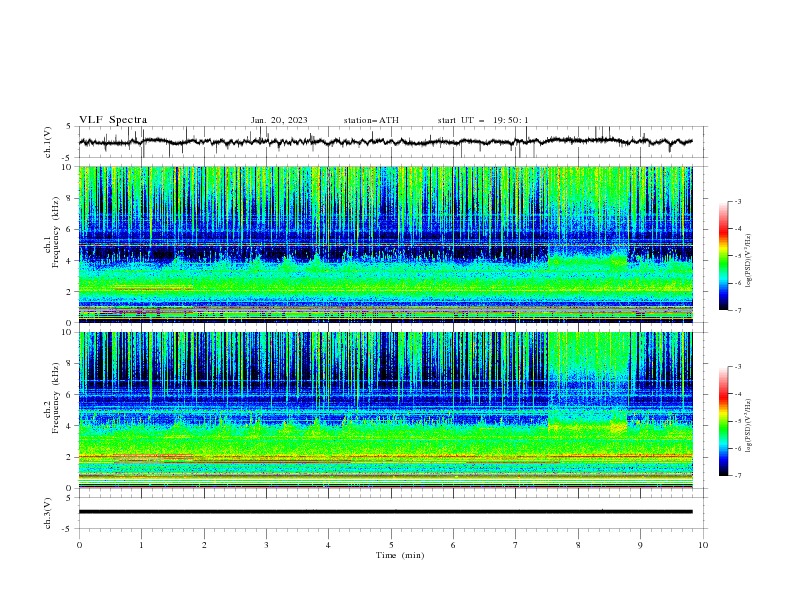The height and width of the screenshot is (612, 792).
Task: Click the "-3" tick on ch.1 color bar
Action: pyautogui.click(x=738, y=201)
